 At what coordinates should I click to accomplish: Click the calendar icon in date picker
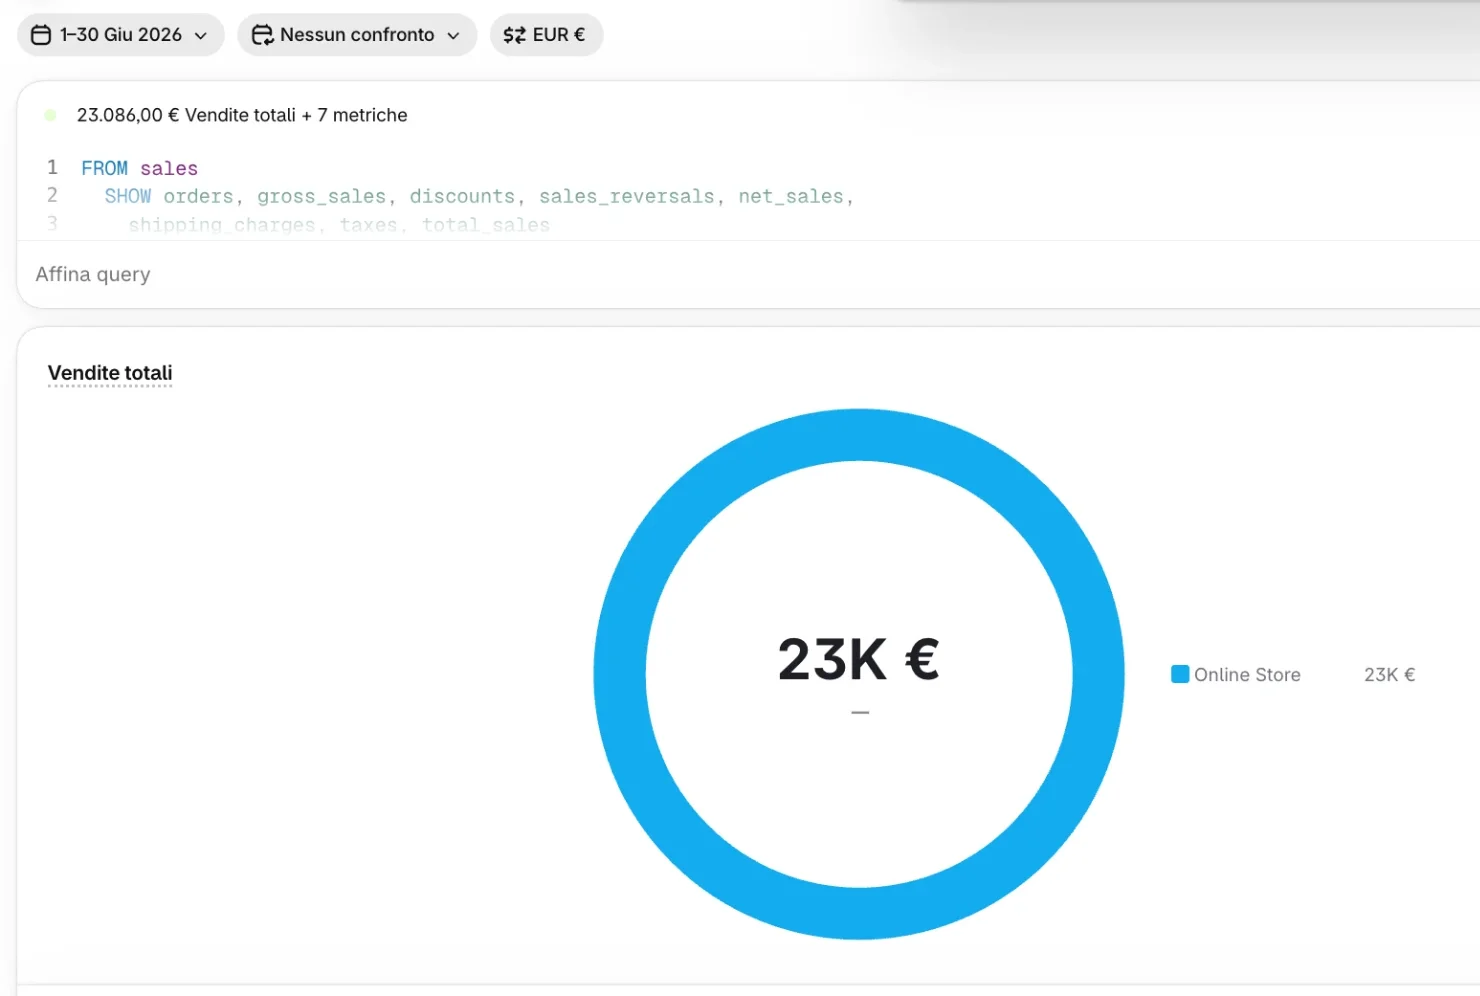(x=41, y=35)
